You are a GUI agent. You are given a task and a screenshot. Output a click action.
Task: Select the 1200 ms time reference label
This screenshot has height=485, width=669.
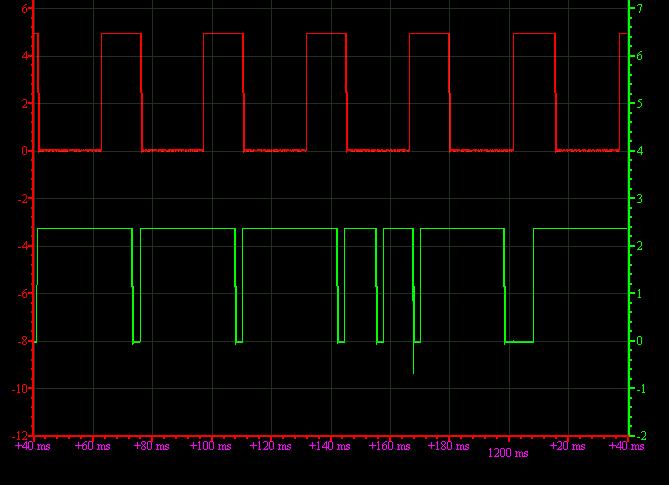pos(507,453)
